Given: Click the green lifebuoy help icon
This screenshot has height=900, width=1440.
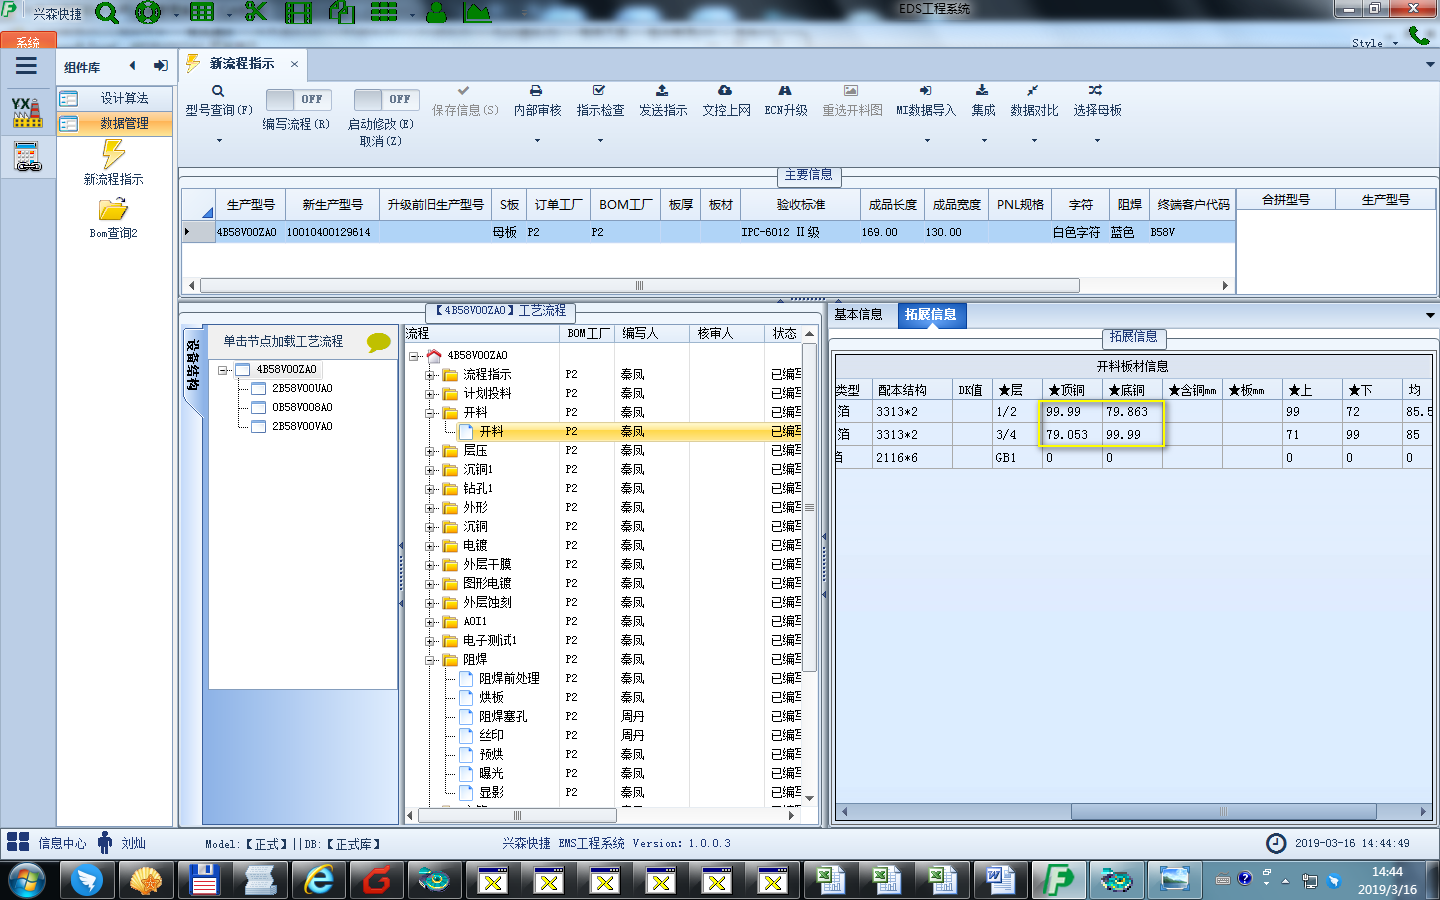Looking at the screenshot, I should tap(148, 13).
